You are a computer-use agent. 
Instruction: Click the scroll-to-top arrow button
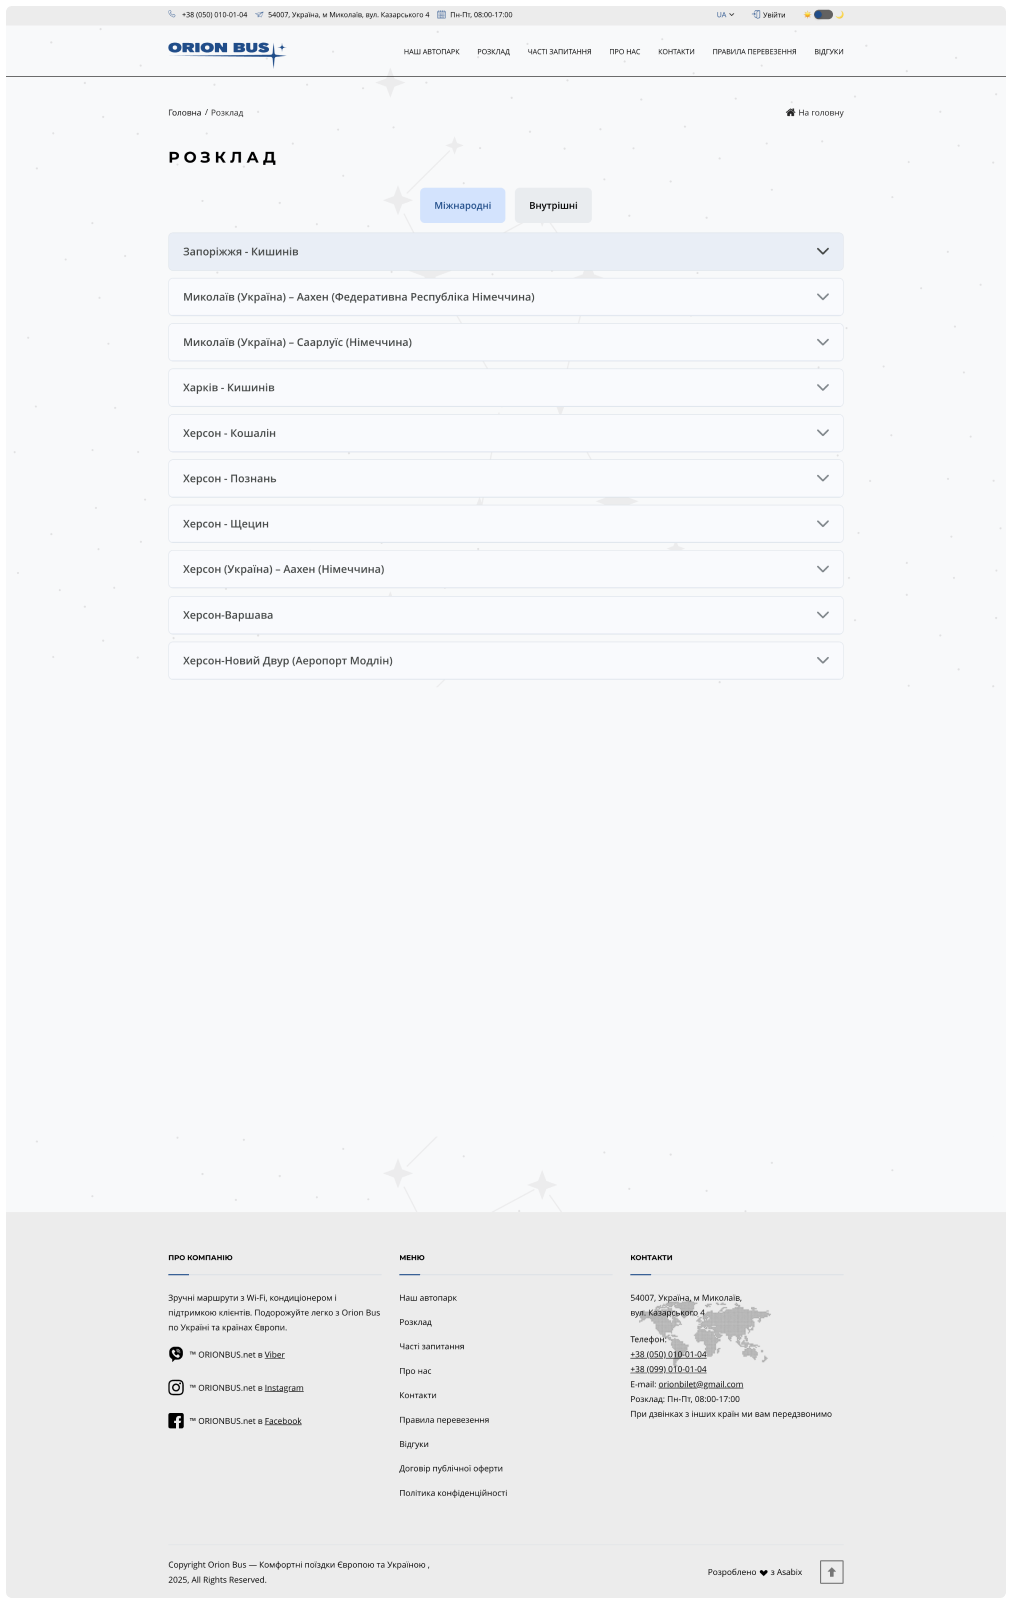tap(831, 1572)
